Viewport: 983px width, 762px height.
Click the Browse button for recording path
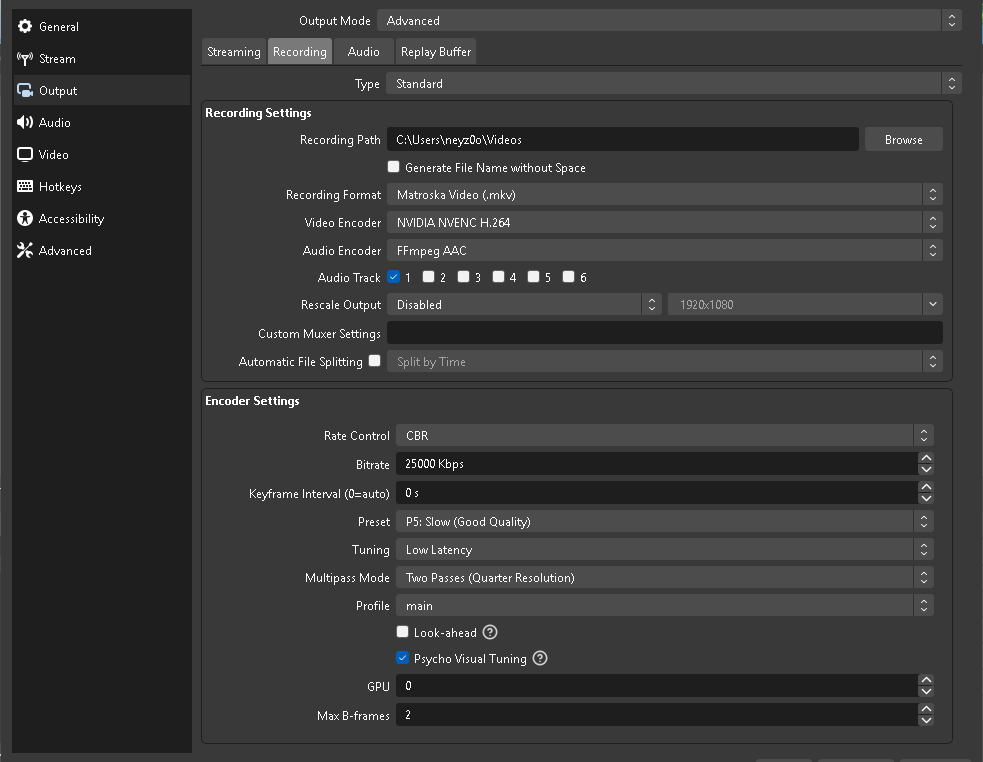pos(903,139)
